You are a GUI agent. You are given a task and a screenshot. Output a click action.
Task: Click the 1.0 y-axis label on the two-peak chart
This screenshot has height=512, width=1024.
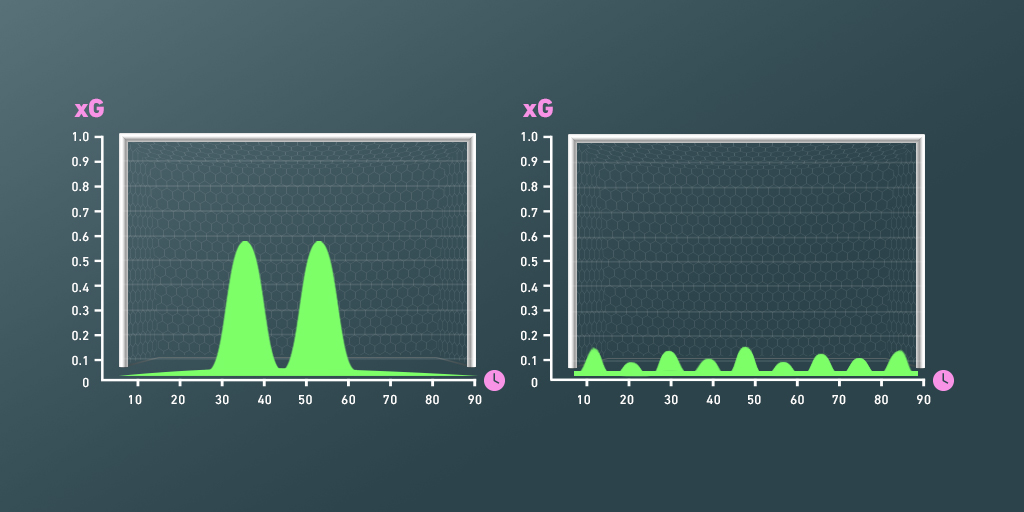coord(80,137)
